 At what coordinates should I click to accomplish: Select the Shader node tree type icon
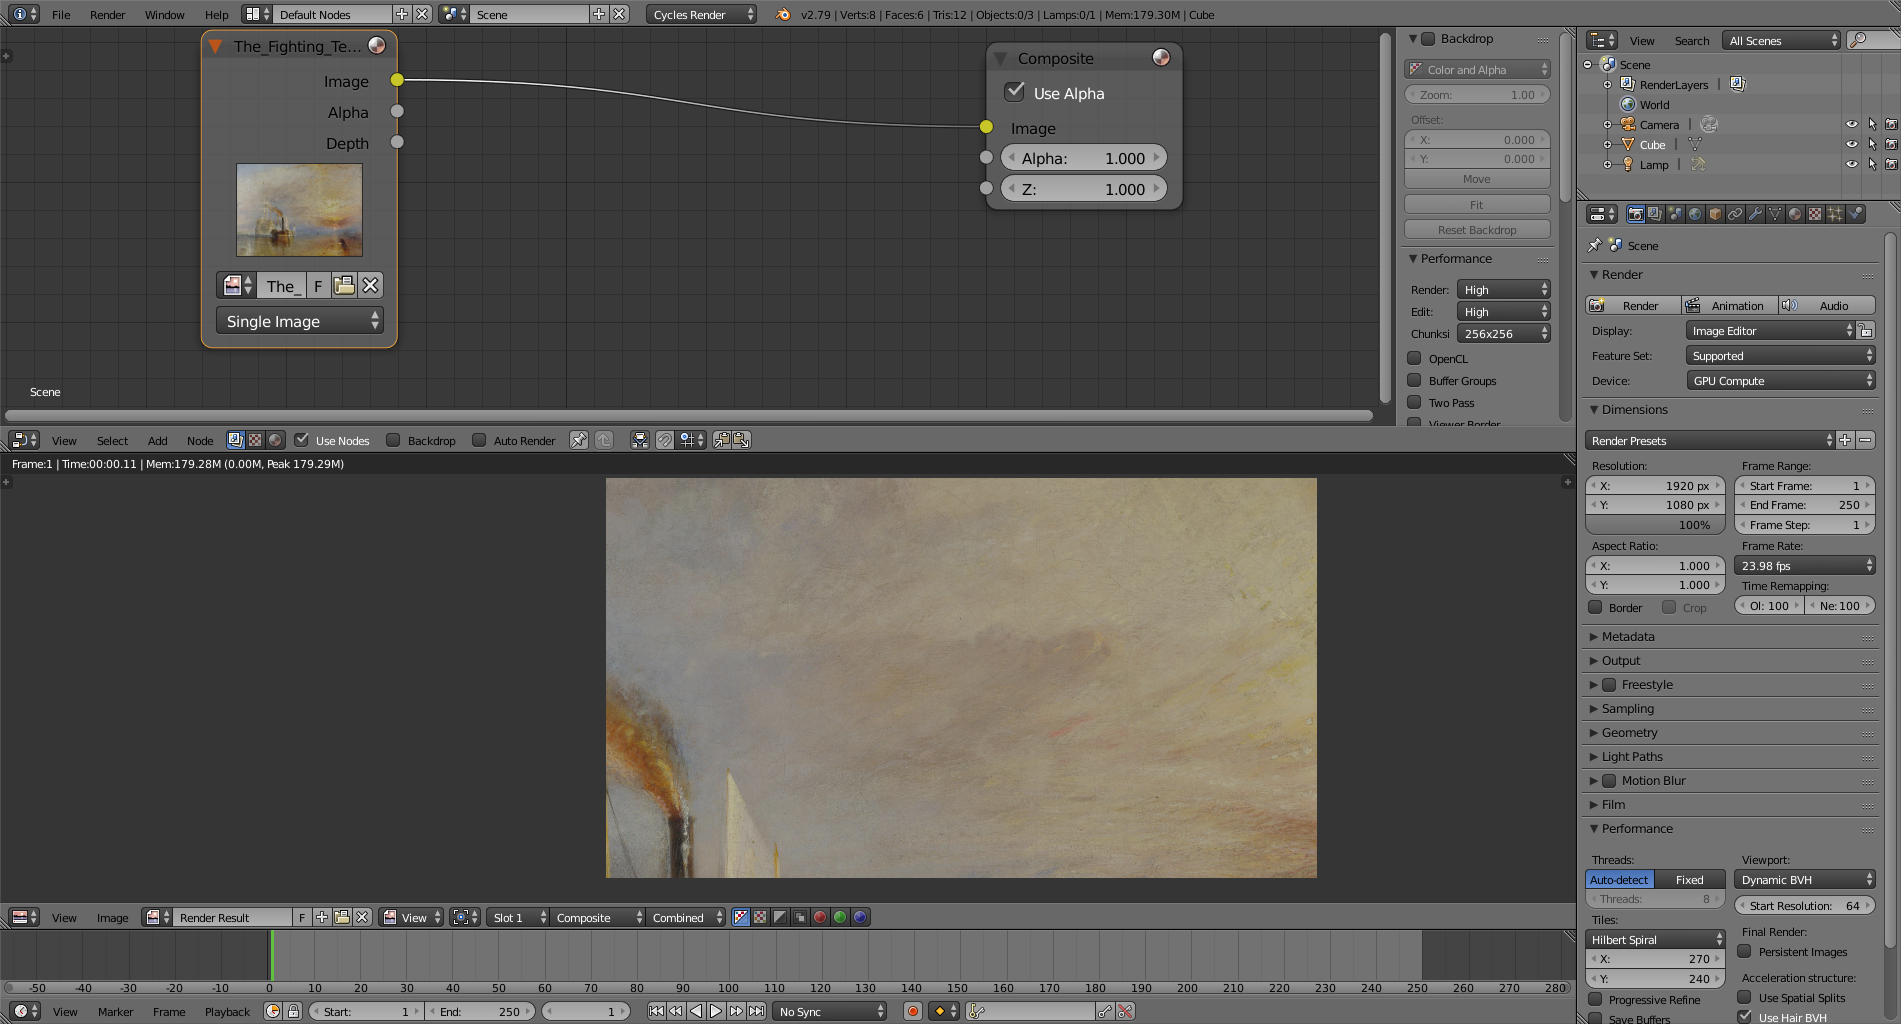pyautogui.click(x=276, y=440)
